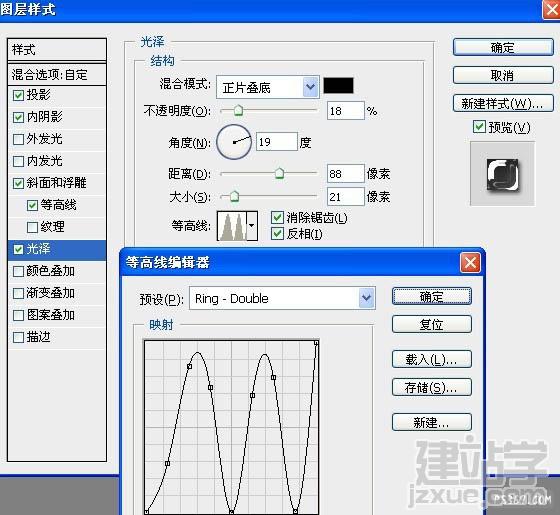Enable the 外发光 checkbox
Viewport: 560px width, 515px height.
18,139
